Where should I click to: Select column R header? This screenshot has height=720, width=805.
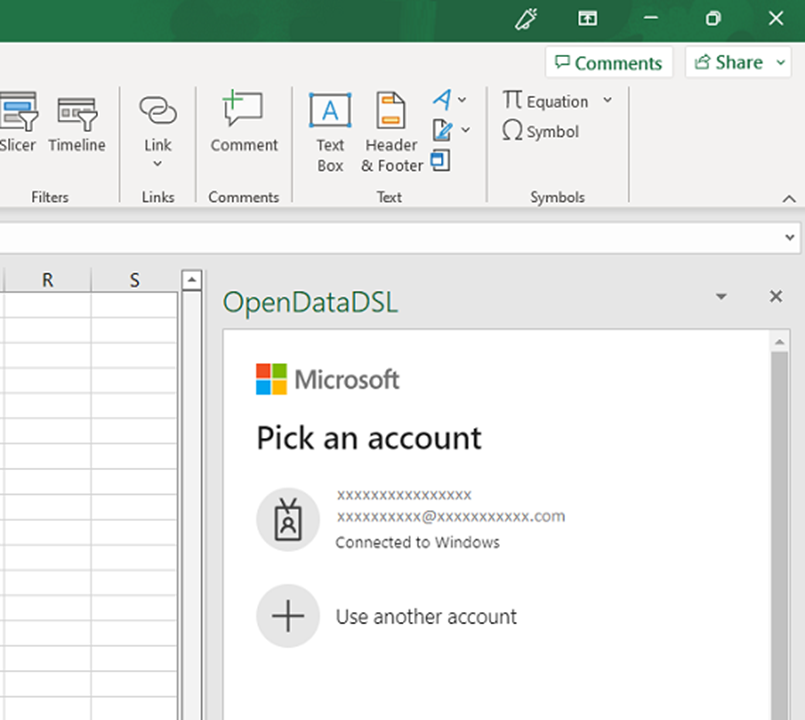48,280
